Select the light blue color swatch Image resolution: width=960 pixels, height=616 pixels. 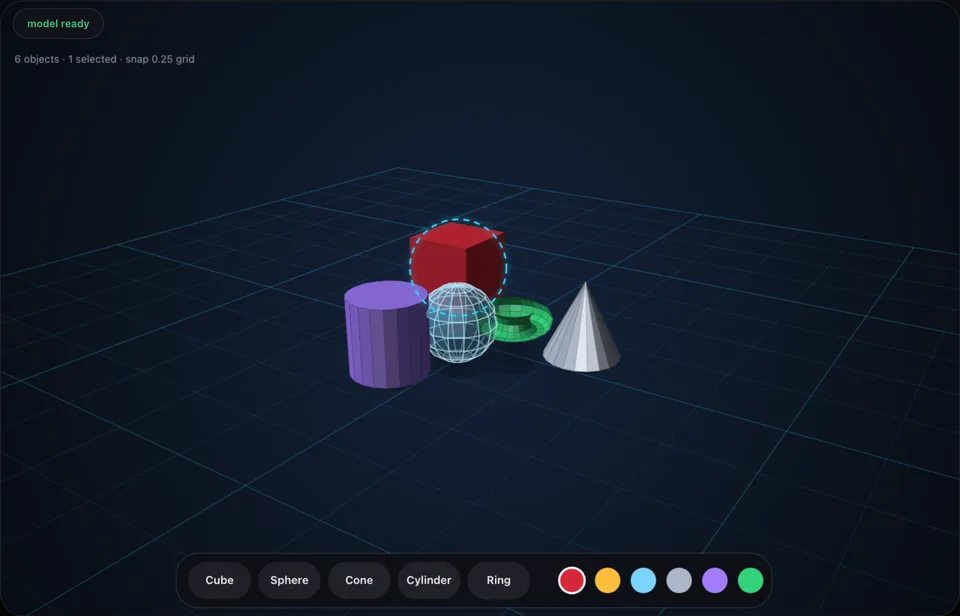643,580
